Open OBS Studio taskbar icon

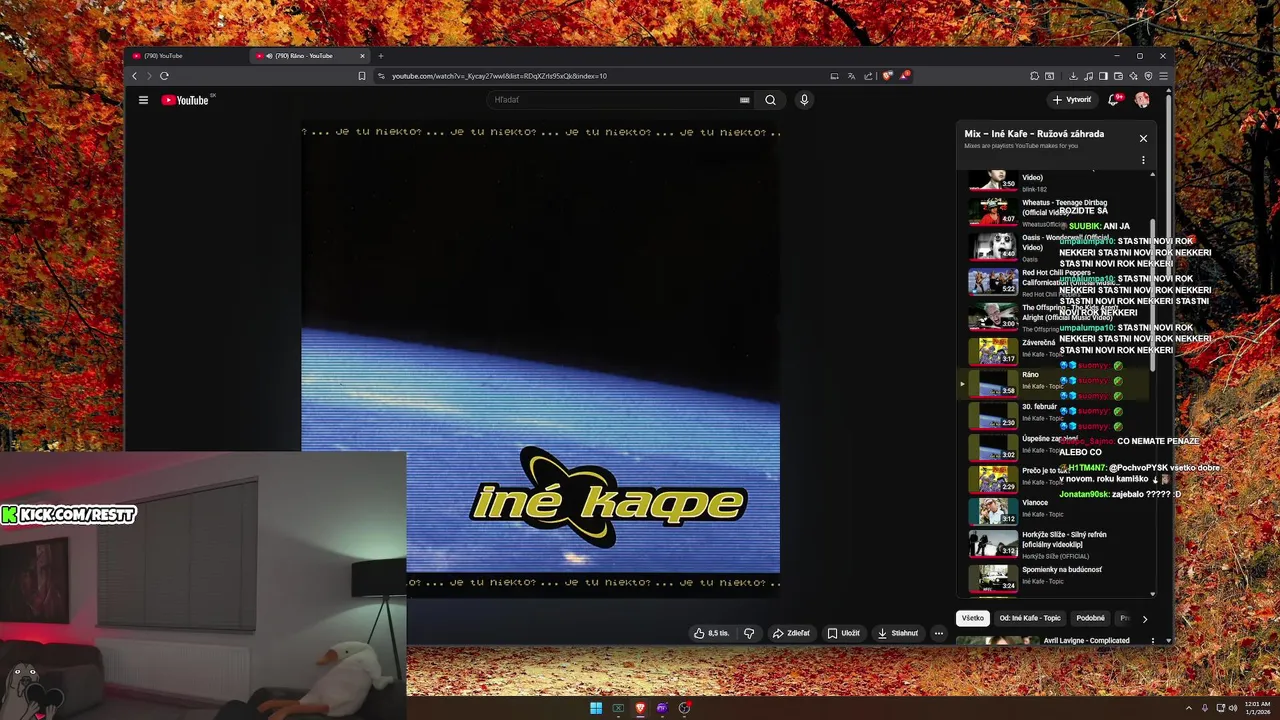pyautogui.click(x=684, y=708)
